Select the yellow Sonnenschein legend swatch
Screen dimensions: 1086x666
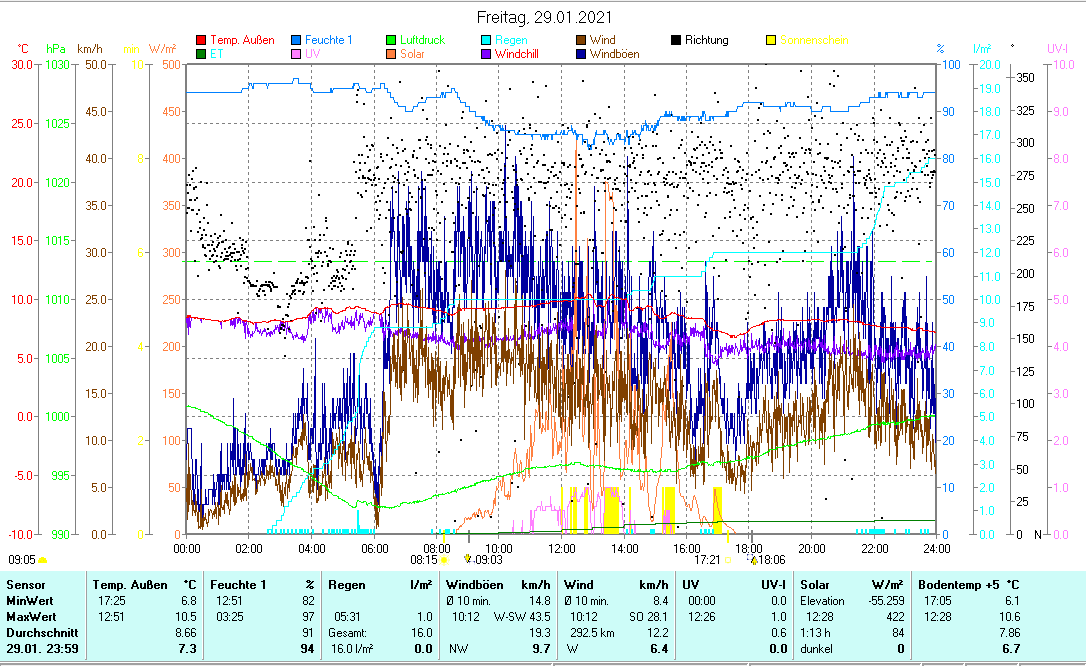(x=771, y=41)
